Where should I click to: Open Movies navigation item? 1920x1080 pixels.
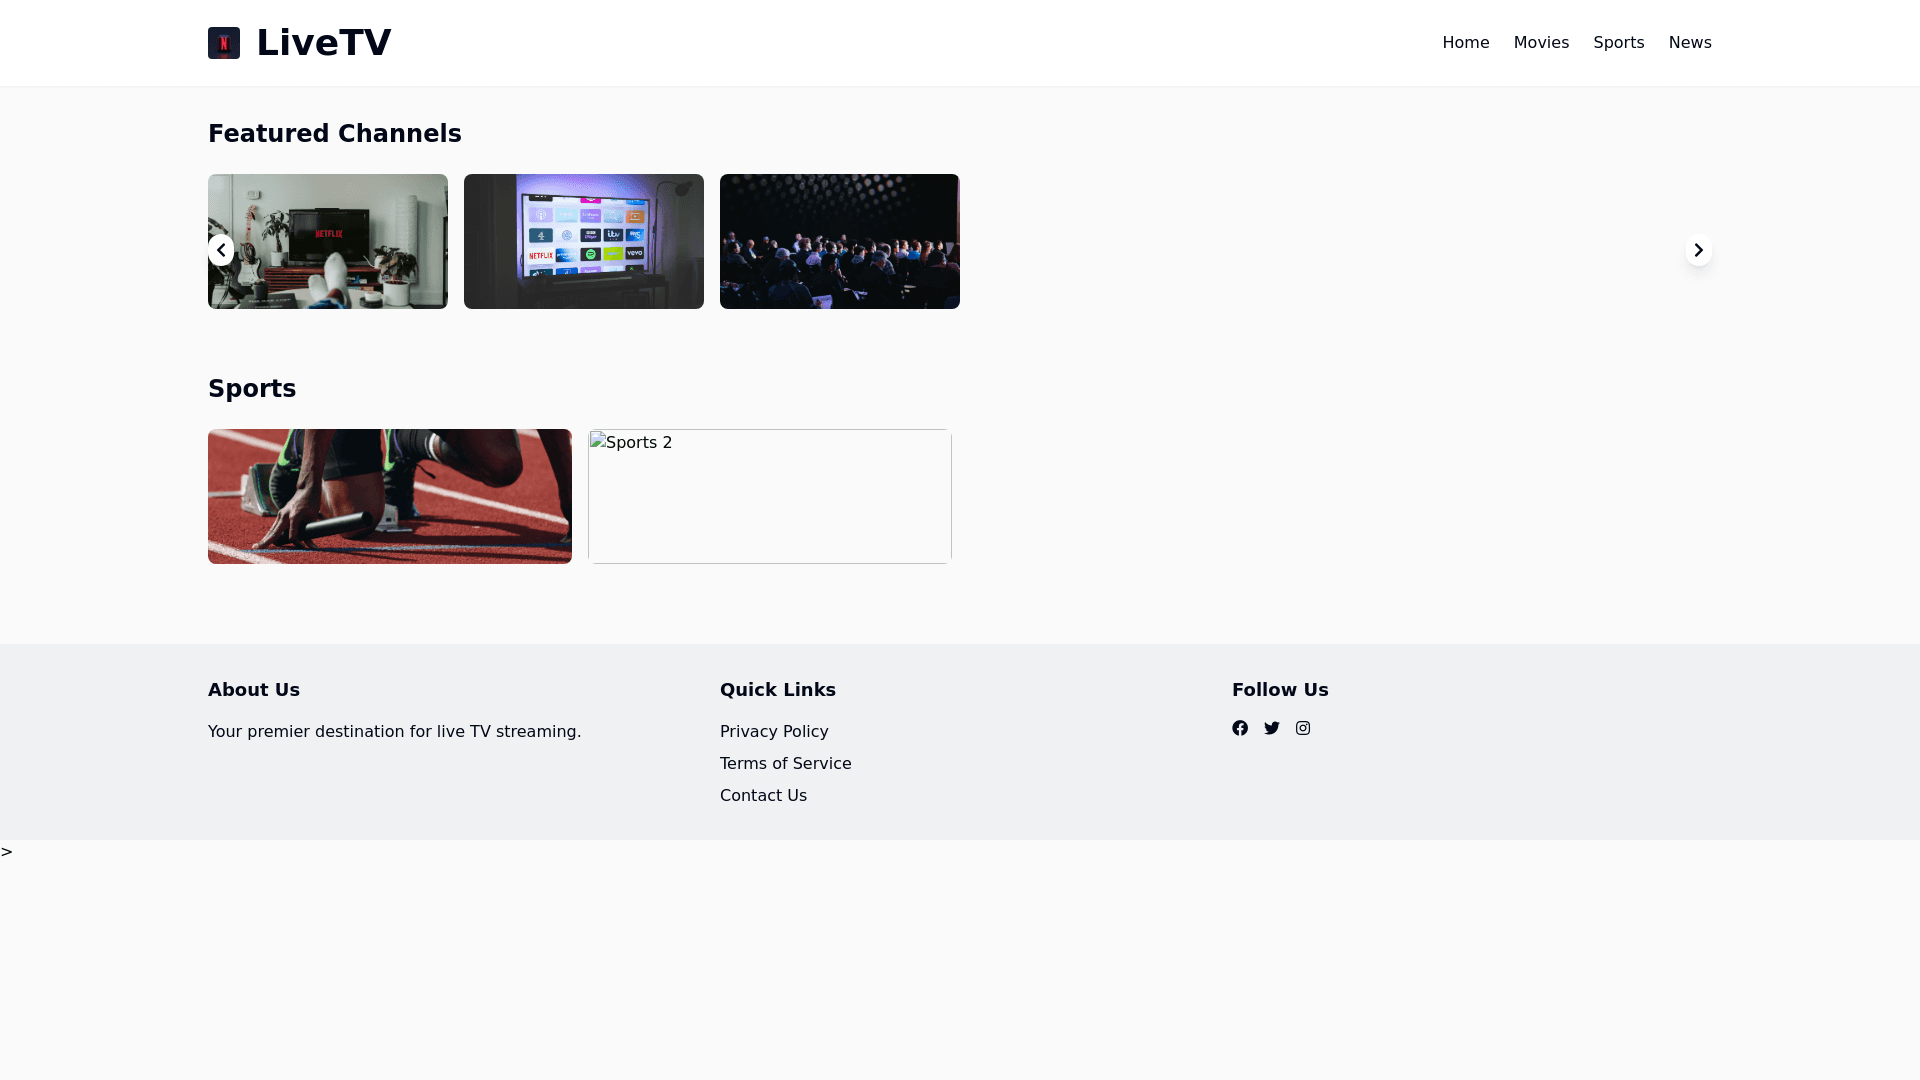pos(1541,43)
